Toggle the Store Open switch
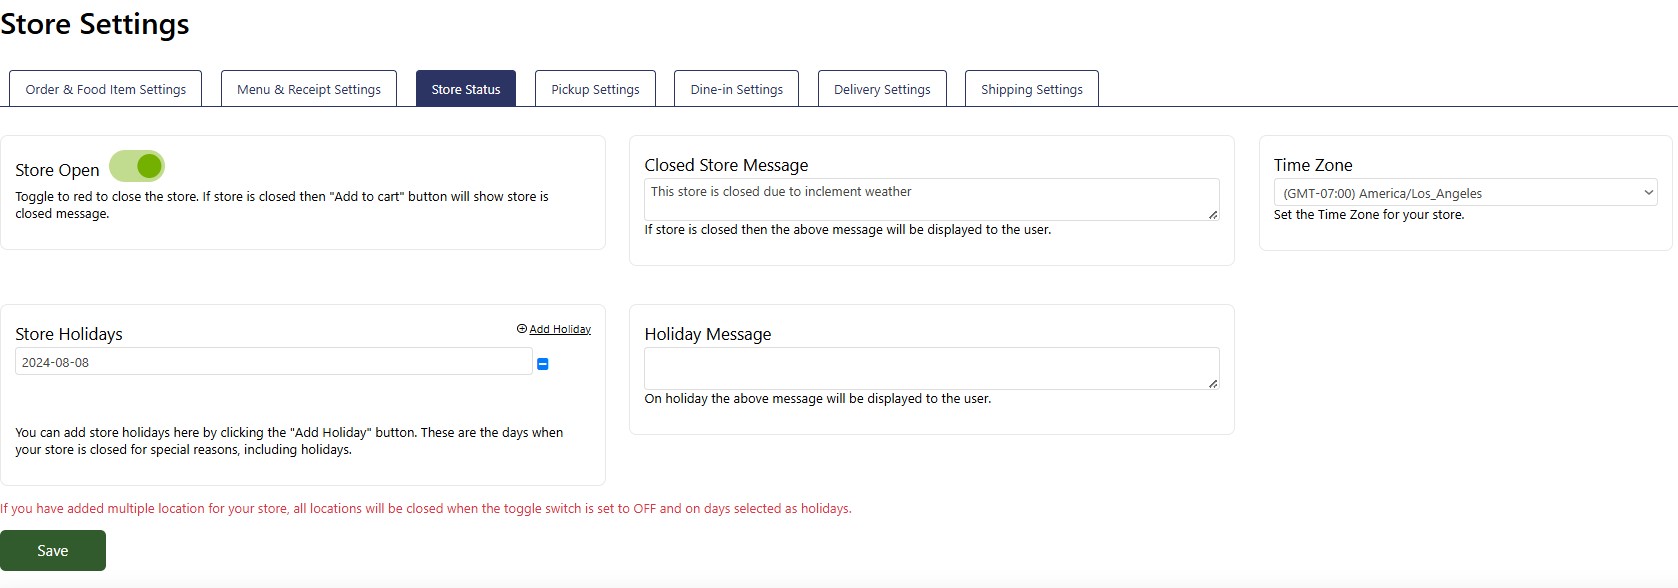 137,166
